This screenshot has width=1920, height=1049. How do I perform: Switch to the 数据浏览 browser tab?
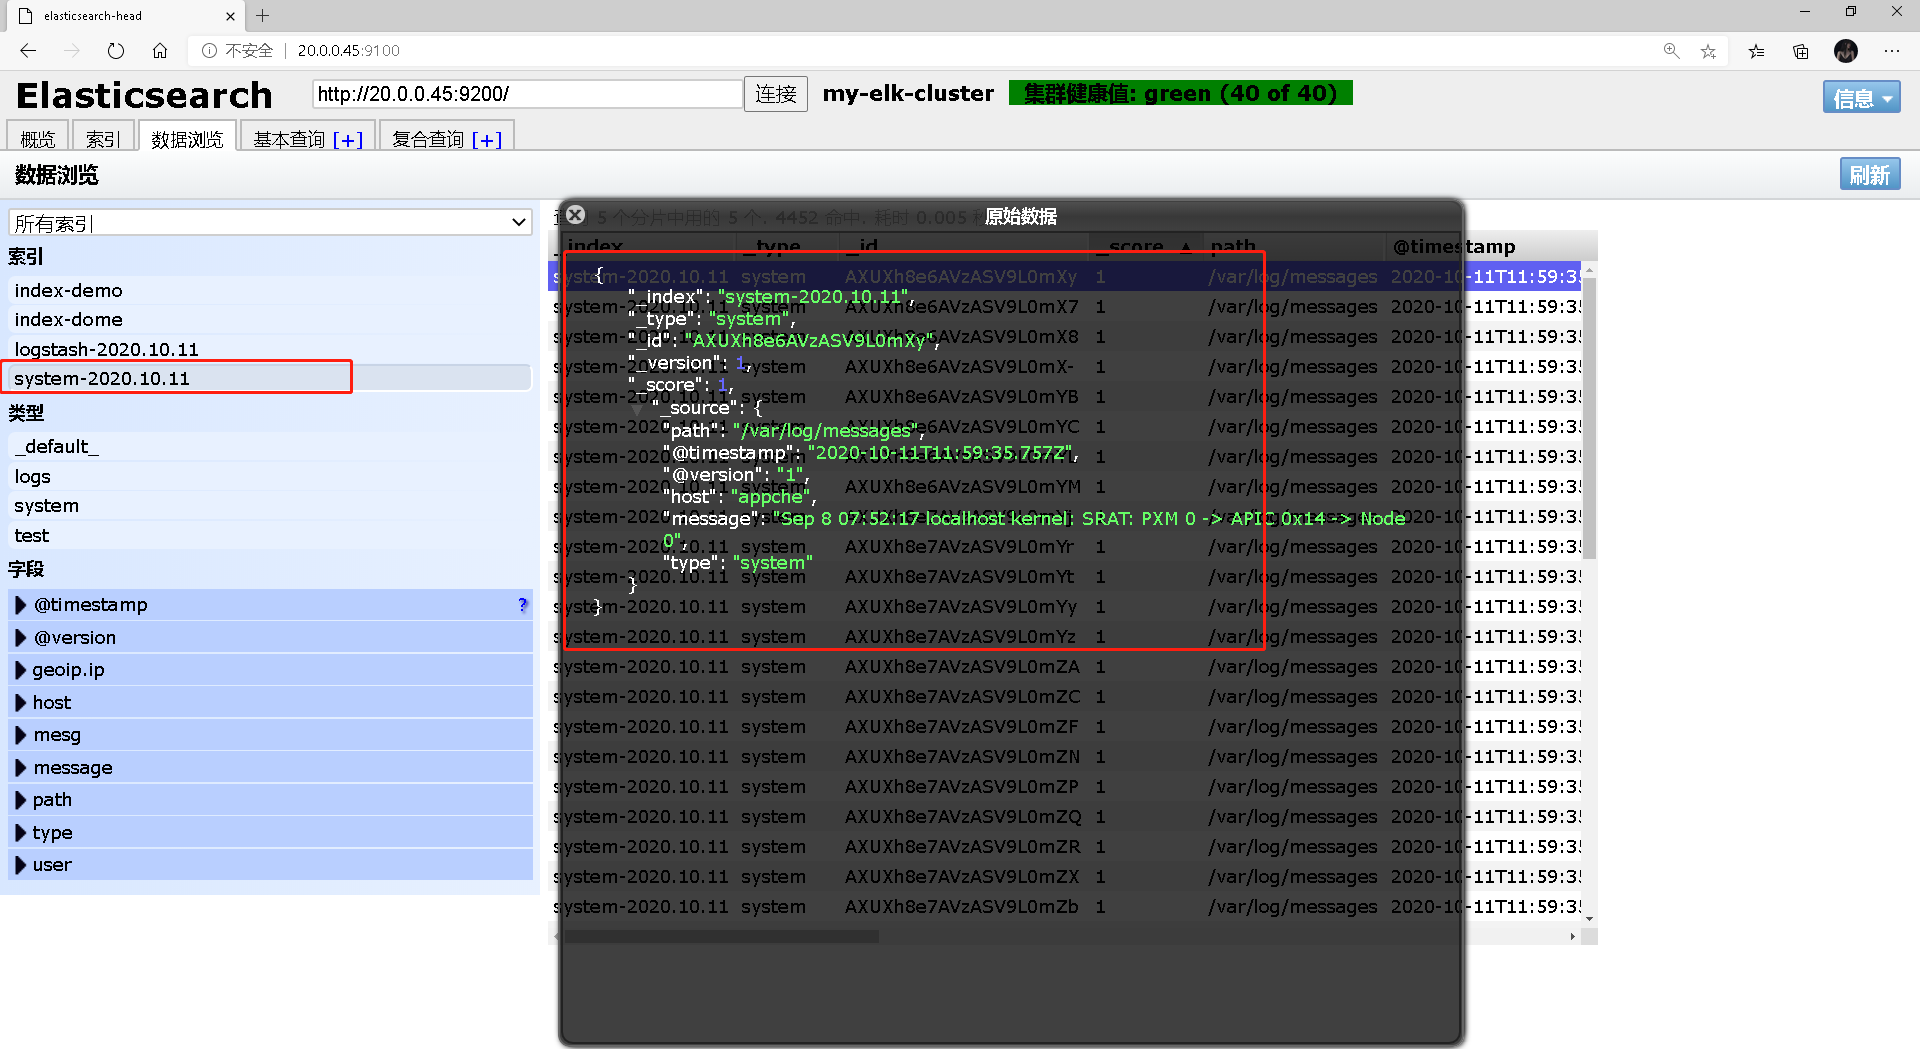click(187, 138)
